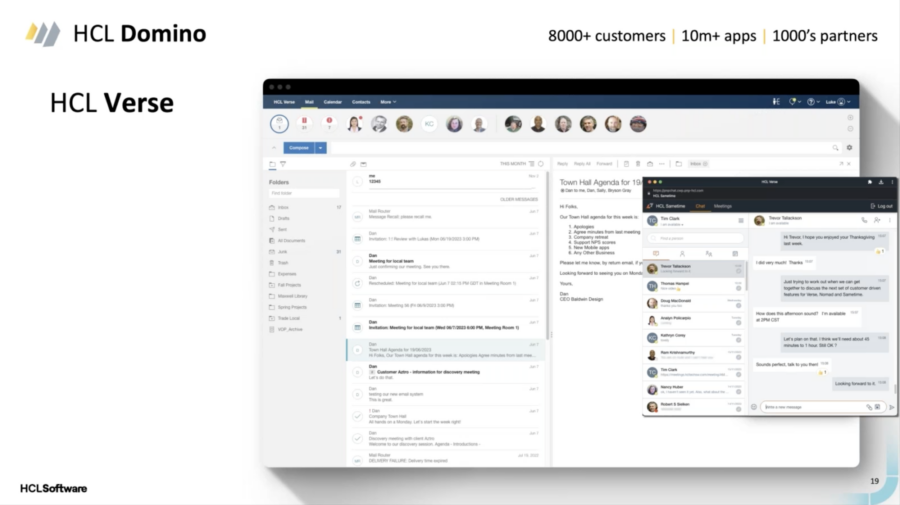The image size is (900, 505).
Task: Select the KC initials contact bubble
Action: (x=429, y=124)
